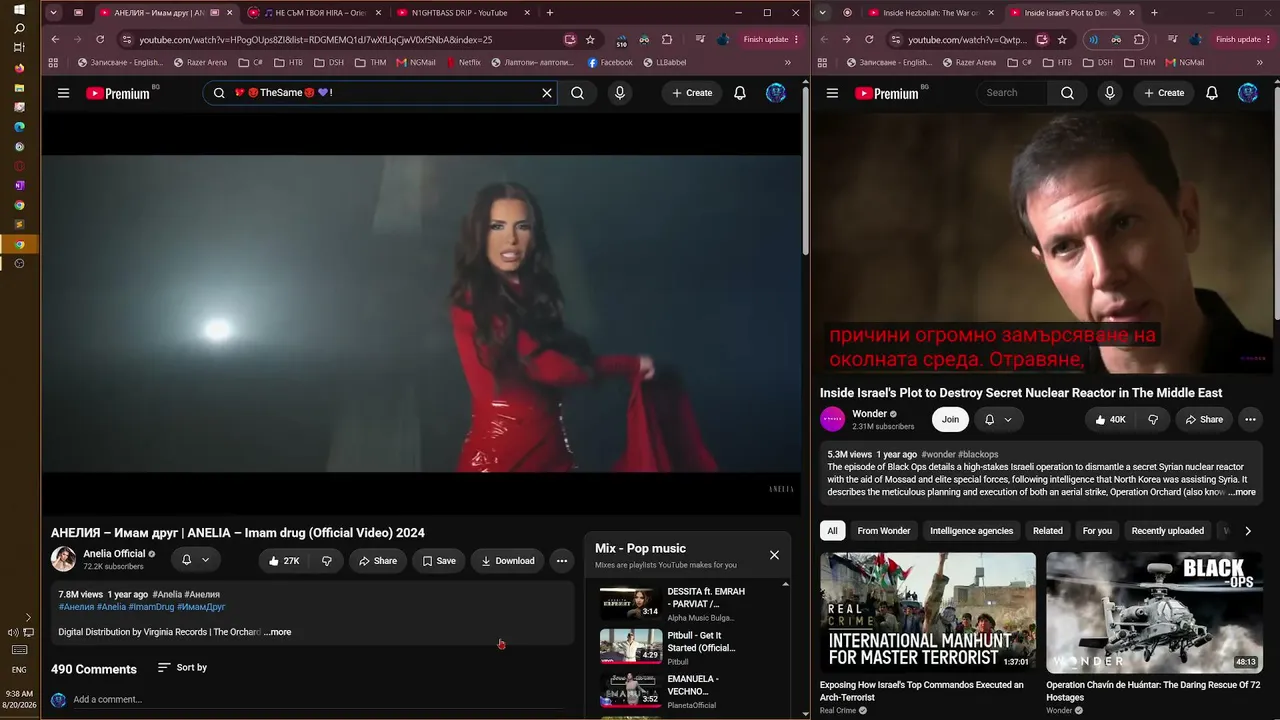Screen dimensions: 1280x720
Task: Open more actions for the Anelia video
Action: [x=562, y=561]
